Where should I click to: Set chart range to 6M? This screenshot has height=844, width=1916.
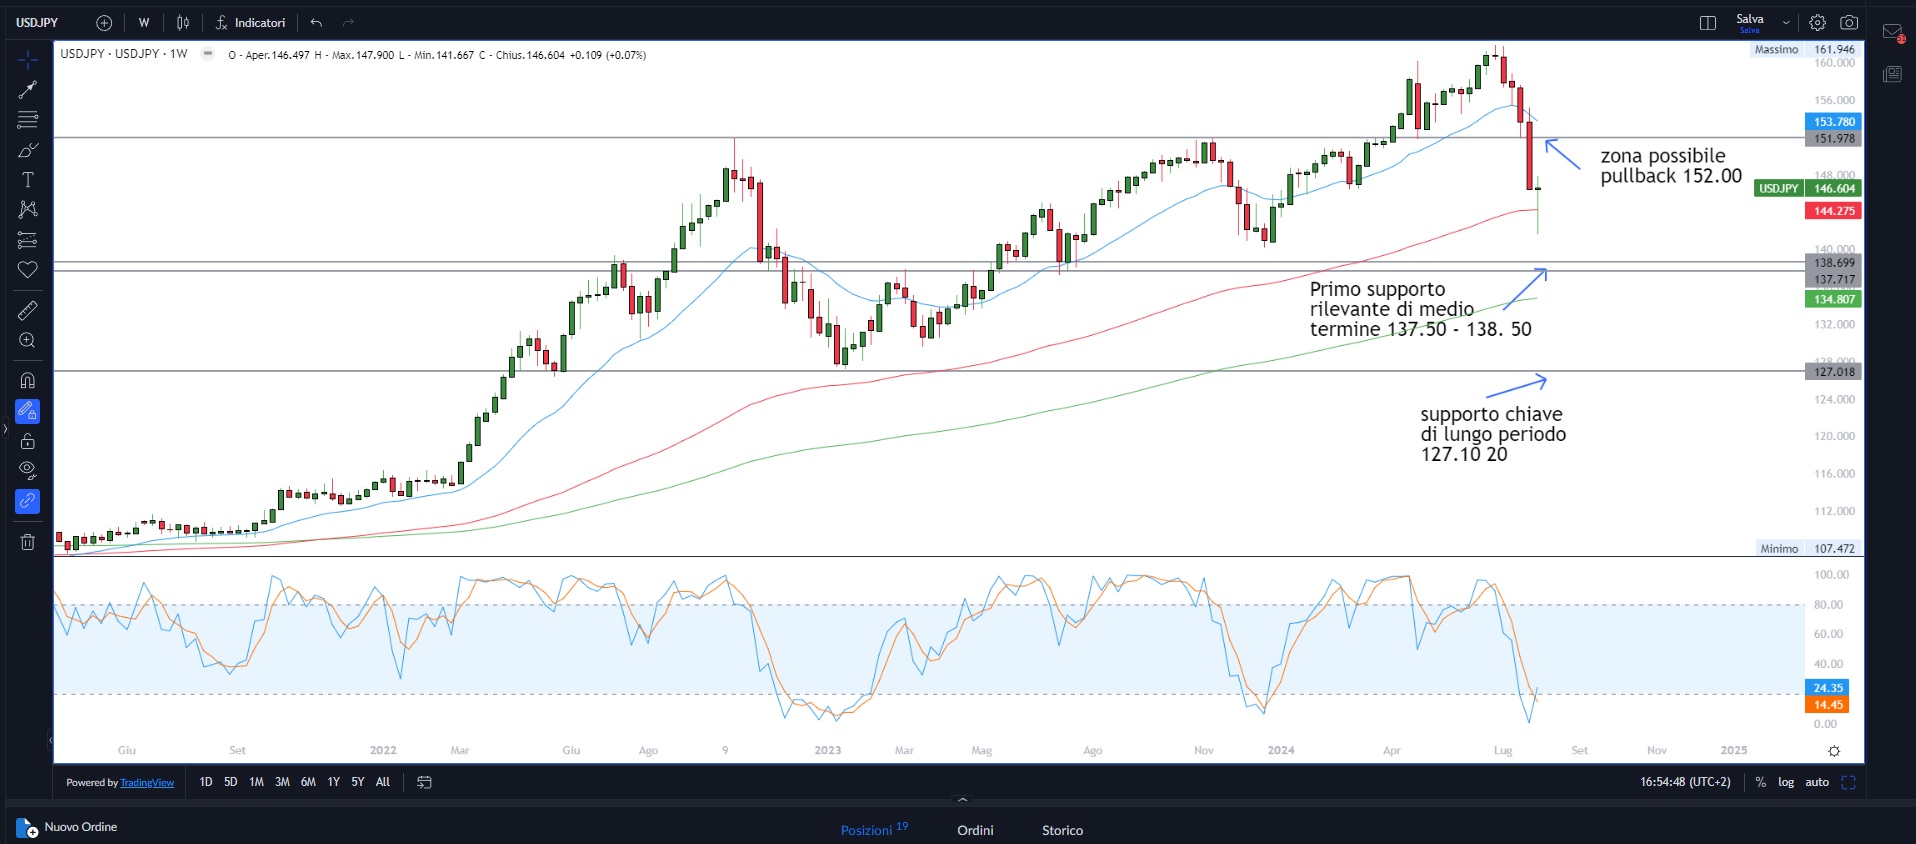[x=308, y=782]
